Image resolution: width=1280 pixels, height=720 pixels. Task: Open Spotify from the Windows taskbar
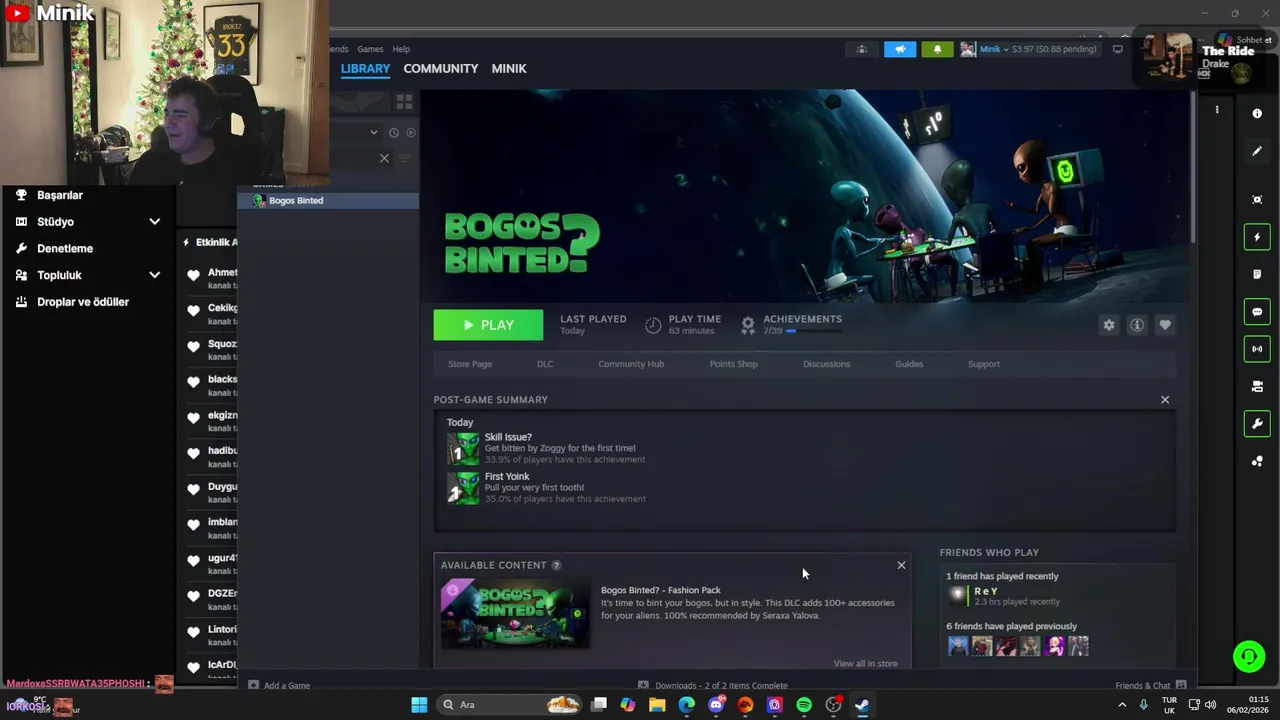point(804,705)
